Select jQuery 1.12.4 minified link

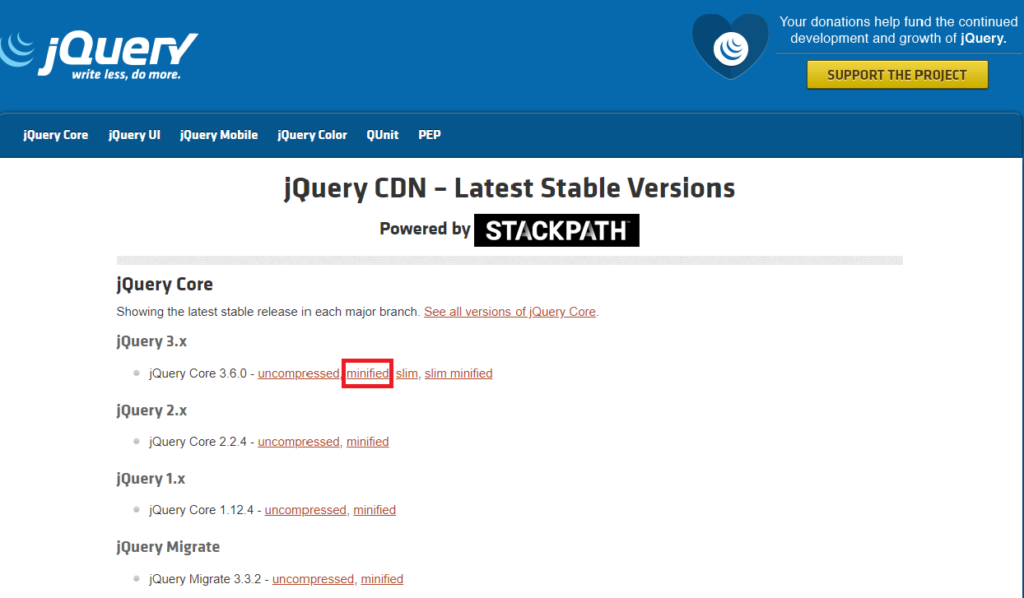point(374,510)
